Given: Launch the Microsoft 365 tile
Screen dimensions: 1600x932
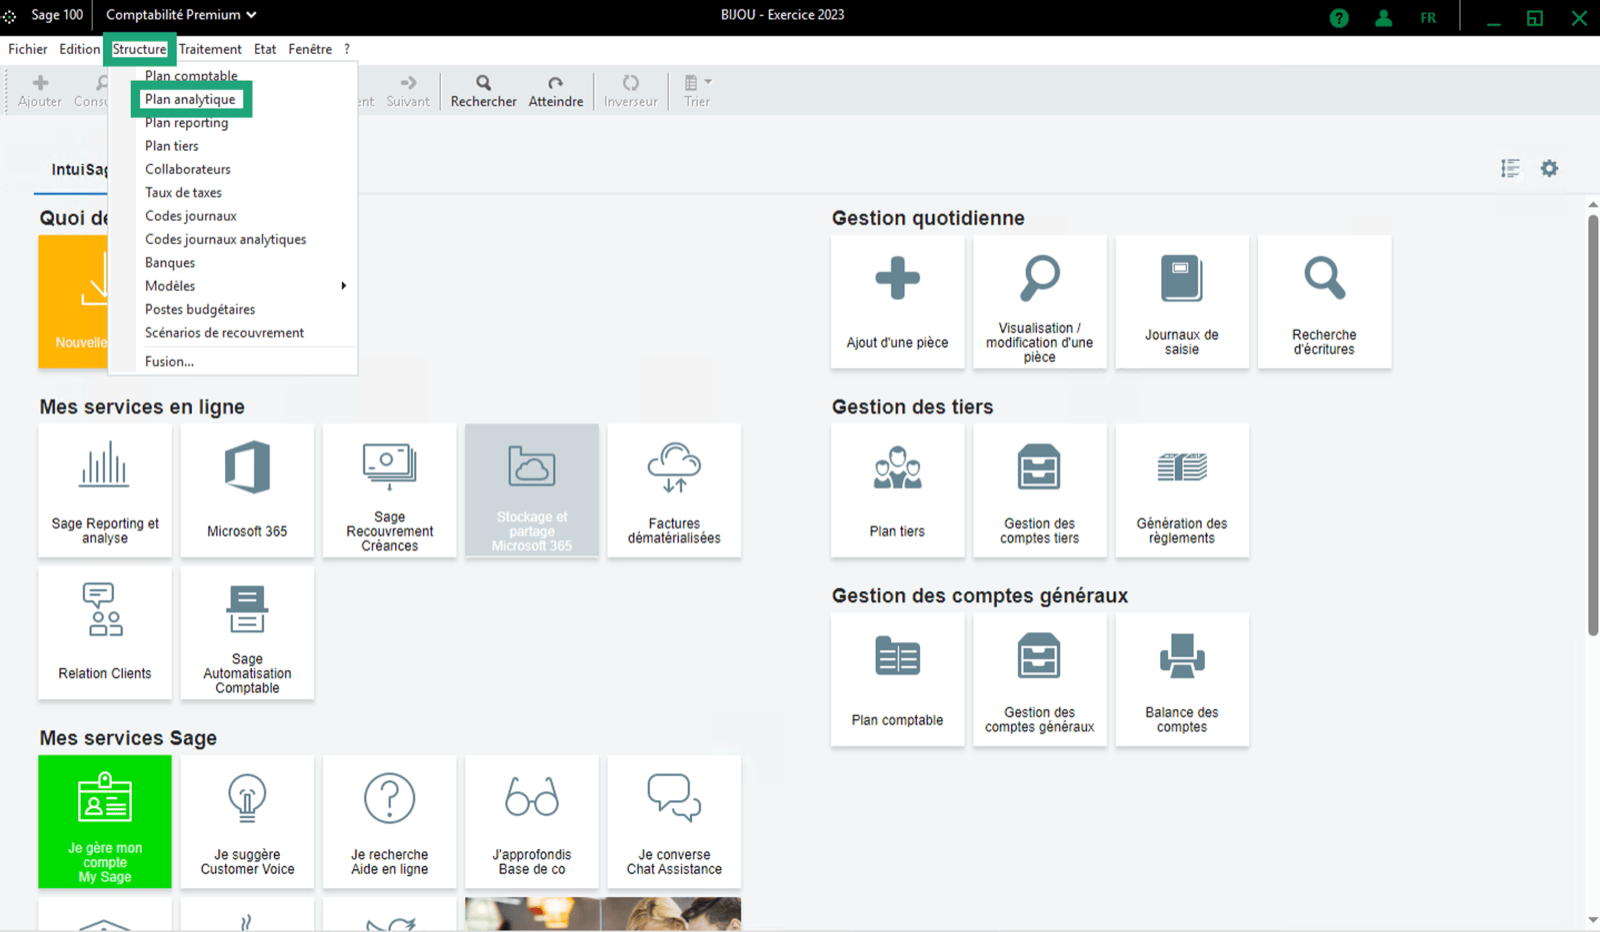Looking at the screenshot, I should pos(247,491).
